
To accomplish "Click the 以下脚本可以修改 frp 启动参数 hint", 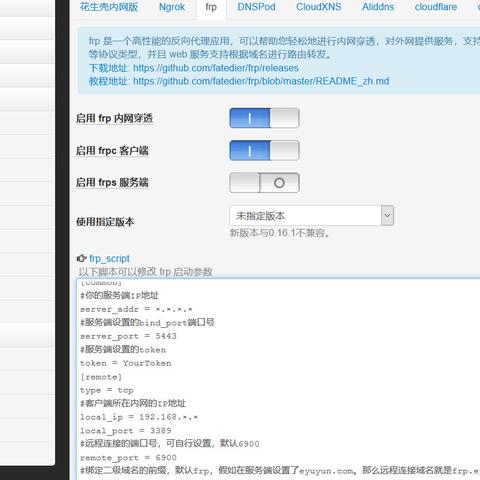I will point(145,272).
